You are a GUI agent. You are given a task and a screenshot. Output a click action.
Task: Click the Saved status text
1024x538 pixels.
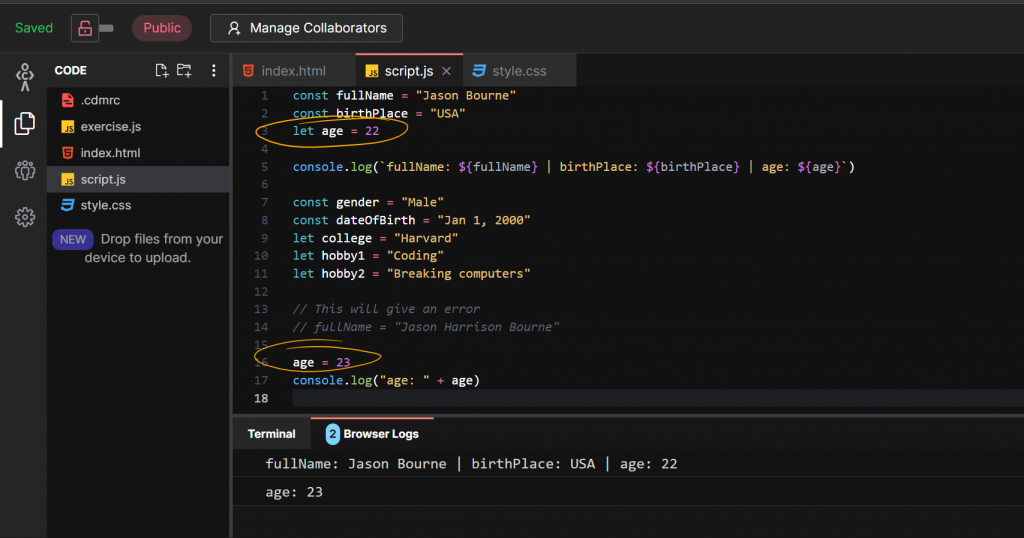tap(34, 28)
